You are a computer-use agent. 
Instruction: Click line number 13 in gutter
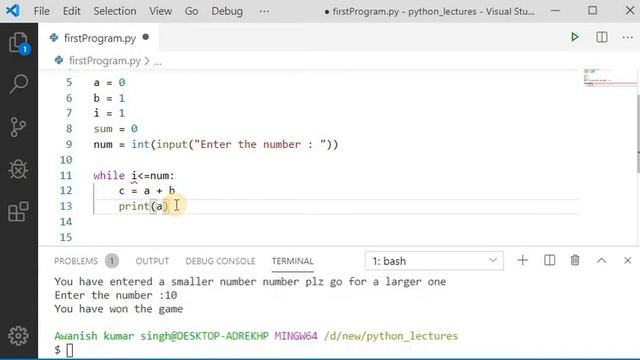pos(66,206)
